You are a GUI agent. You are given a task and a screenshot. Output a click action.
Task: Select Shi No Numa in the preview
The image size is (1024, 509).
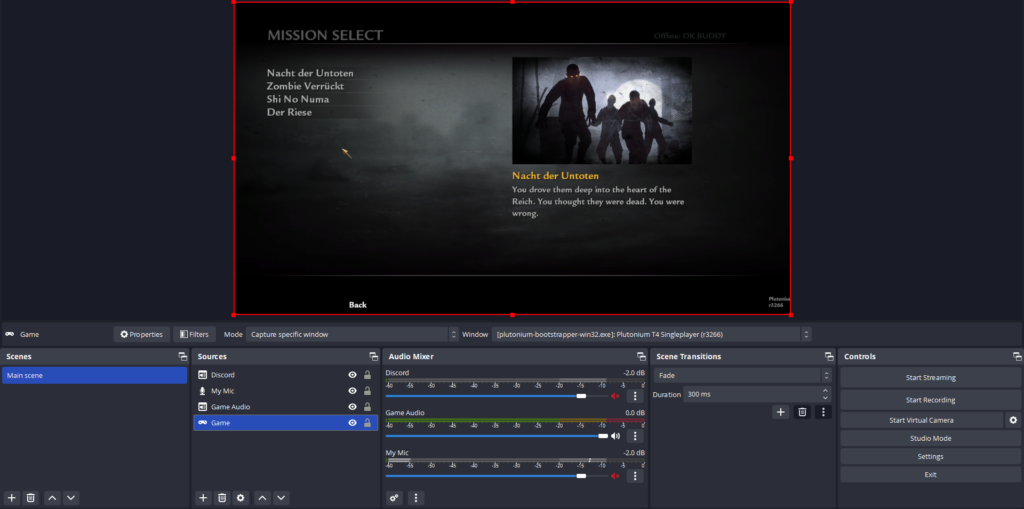click(x=298, y=99)
